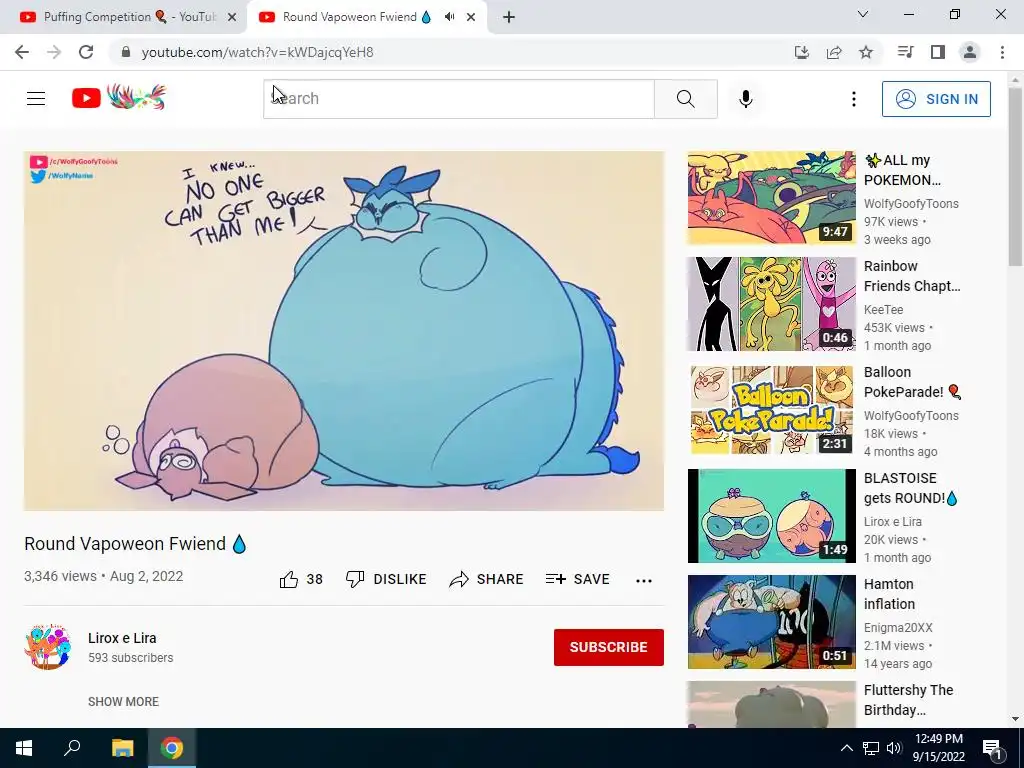Open Hamton inflation video thumbnail
1024x768 pixels.
click(771, 622)
